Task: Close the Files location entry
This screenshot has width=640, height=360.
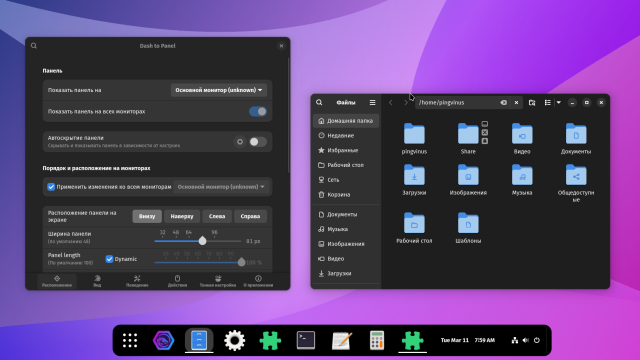Action: pyautogui.click(x=516, y=102)
